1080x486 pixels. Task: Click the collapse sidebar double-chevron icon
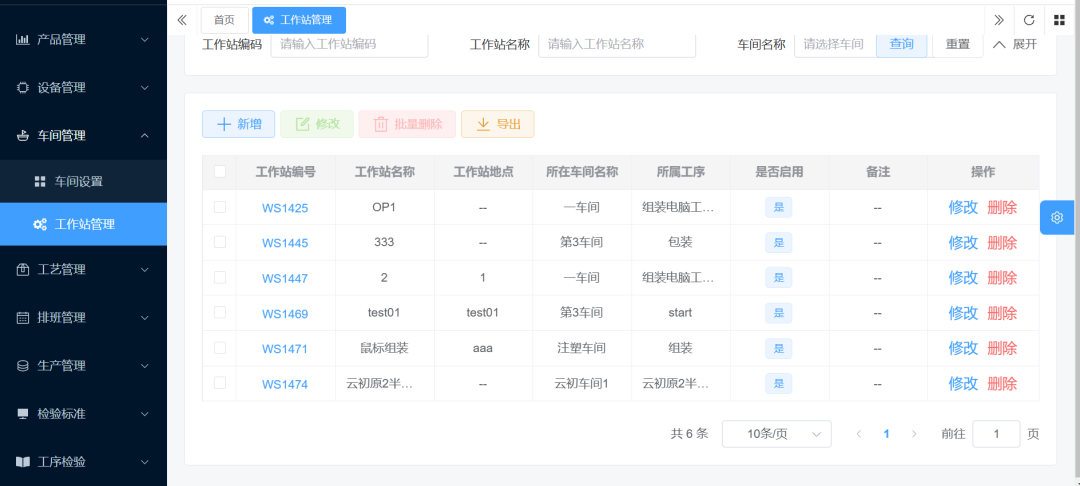click(x=182, y=20)
